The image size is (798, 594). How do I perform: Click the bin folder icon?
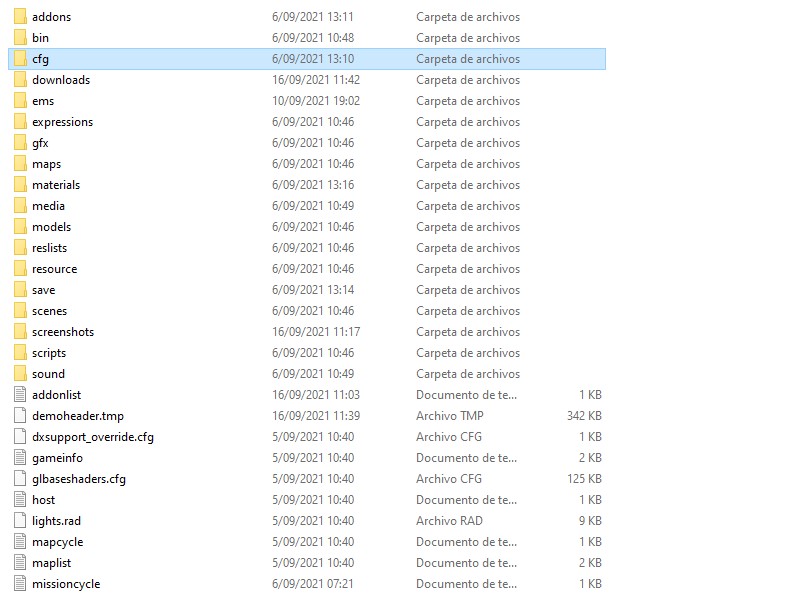tap(20, 38)
